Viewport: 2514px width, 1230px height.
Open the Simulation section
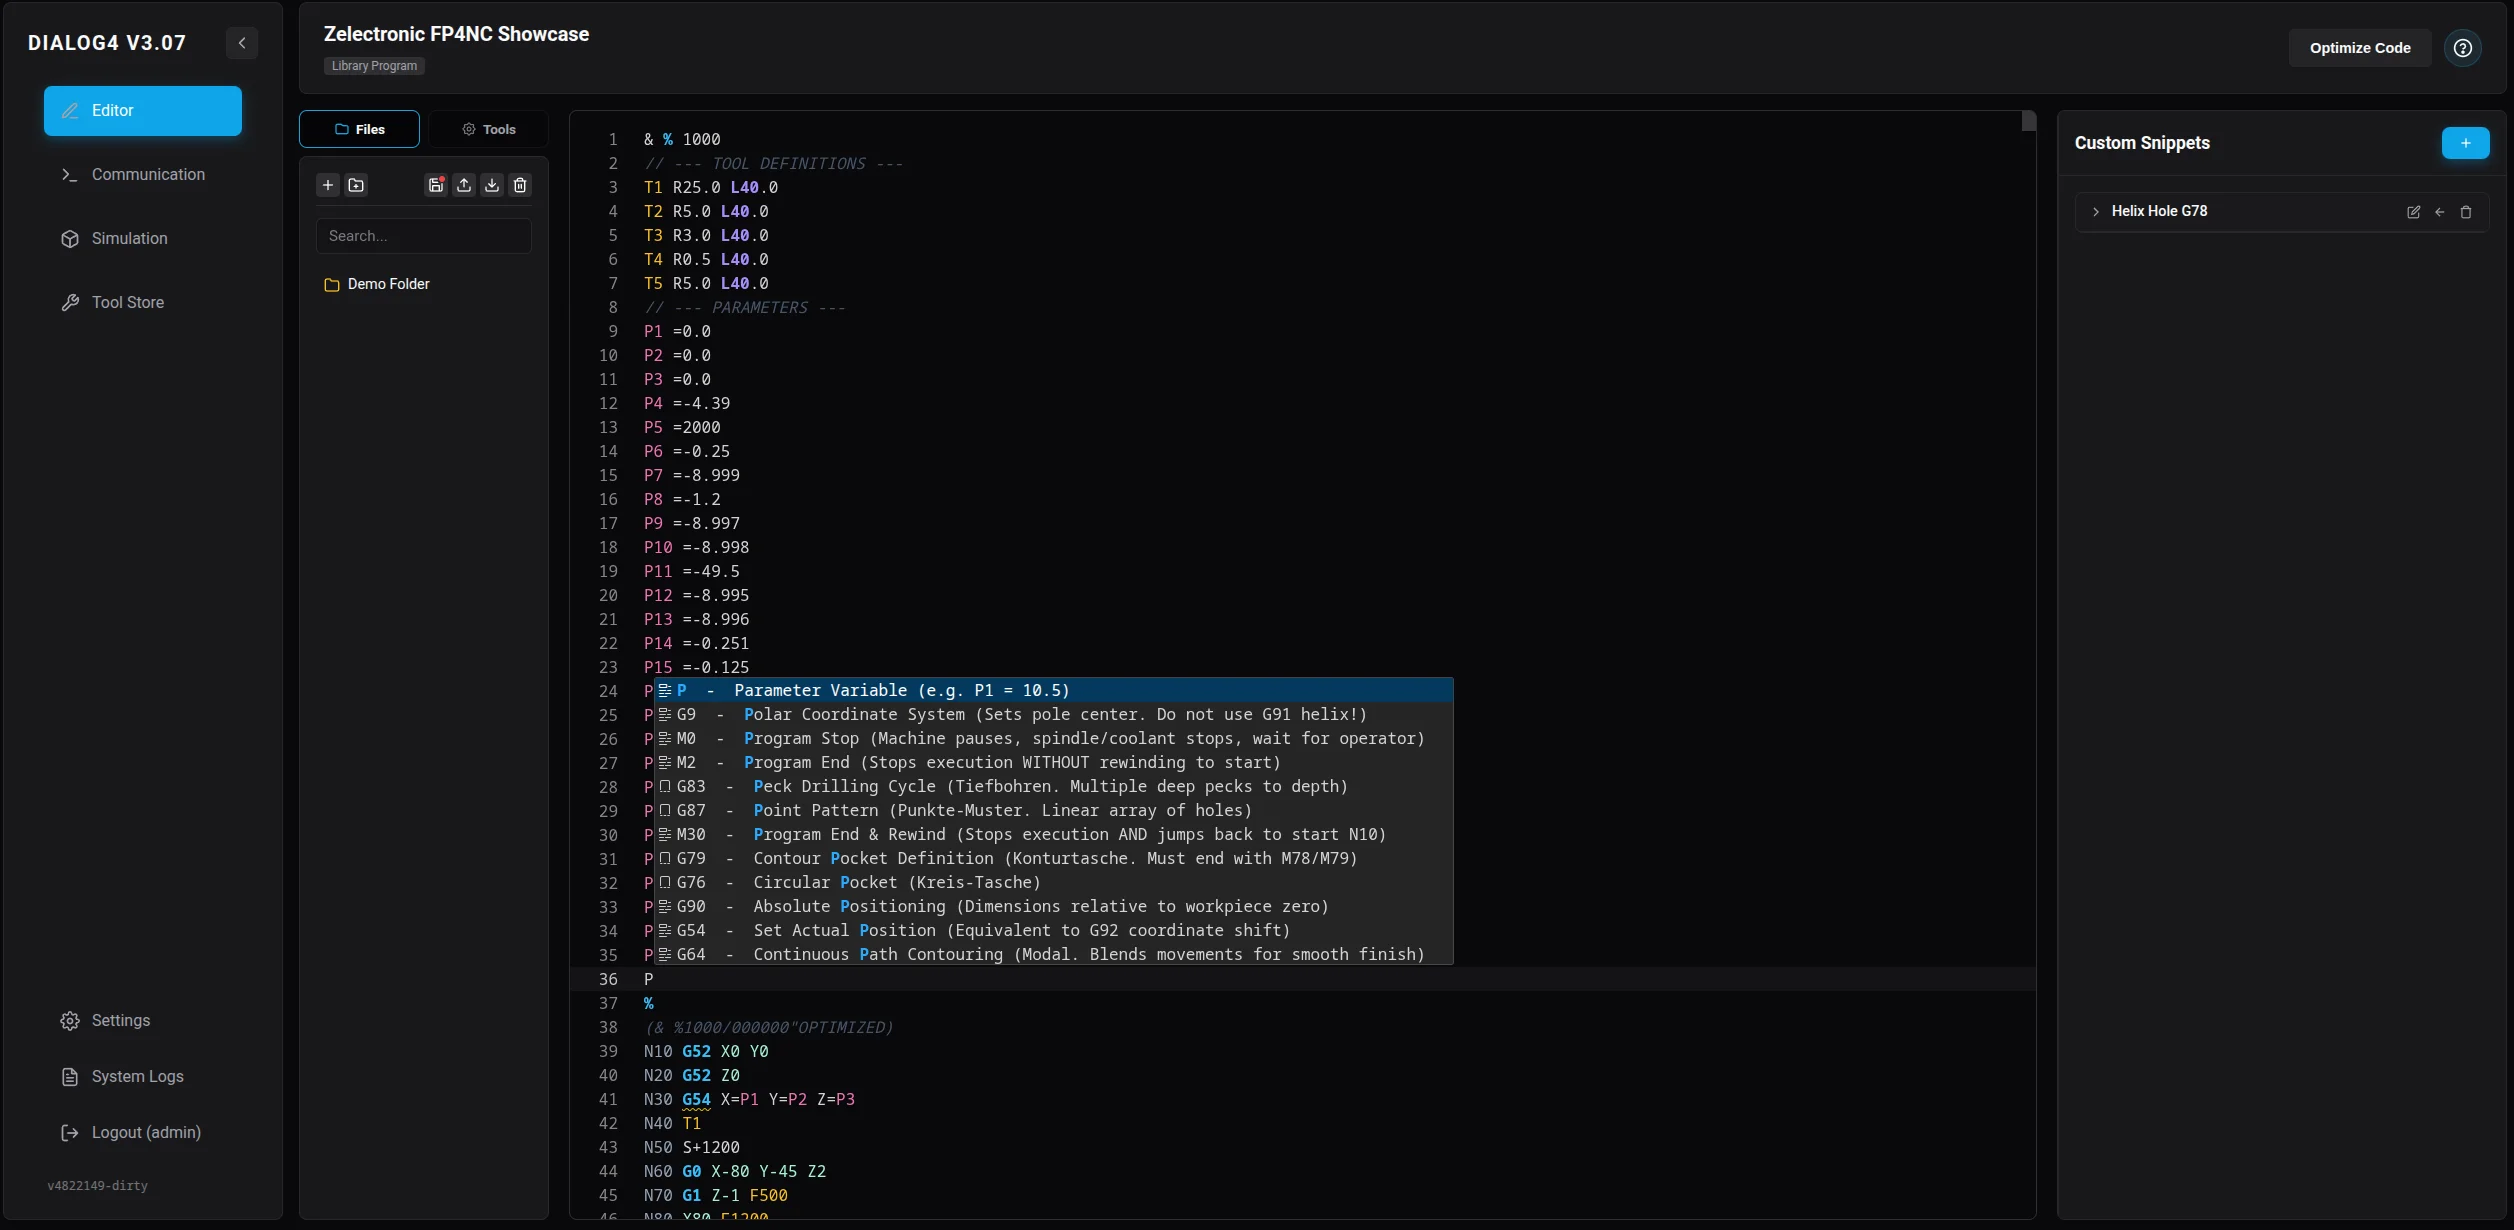coord(143,239)
